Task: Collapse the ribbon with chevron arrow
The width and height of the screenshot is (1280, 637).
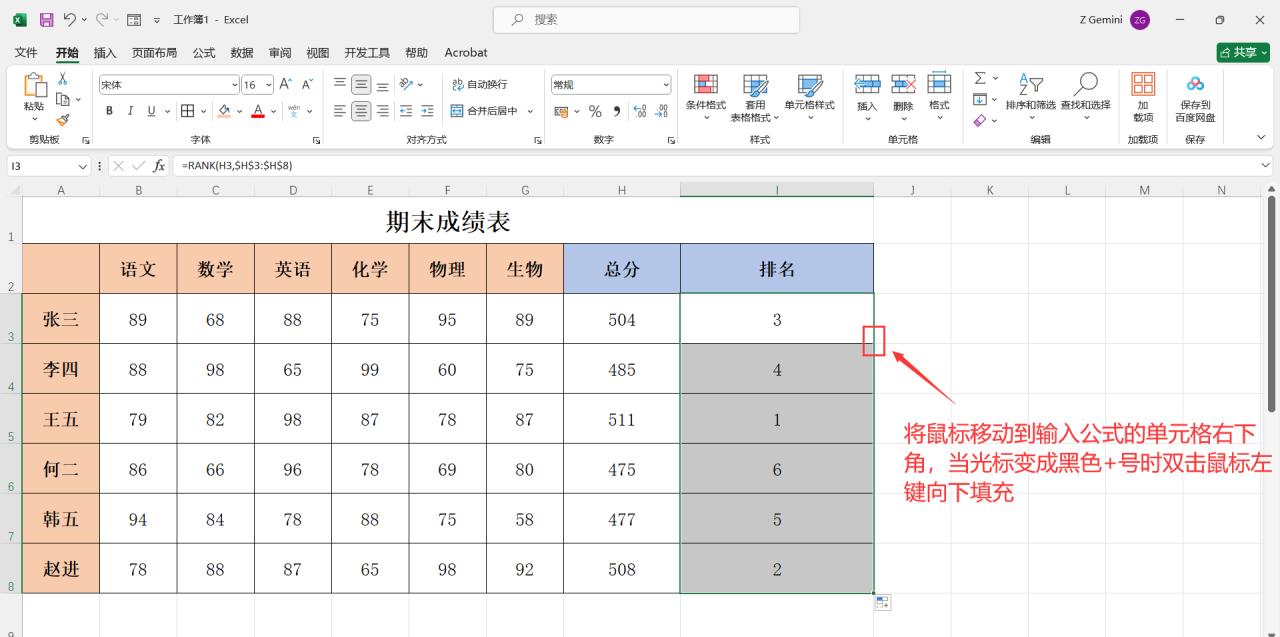Action: [1261, 138]
